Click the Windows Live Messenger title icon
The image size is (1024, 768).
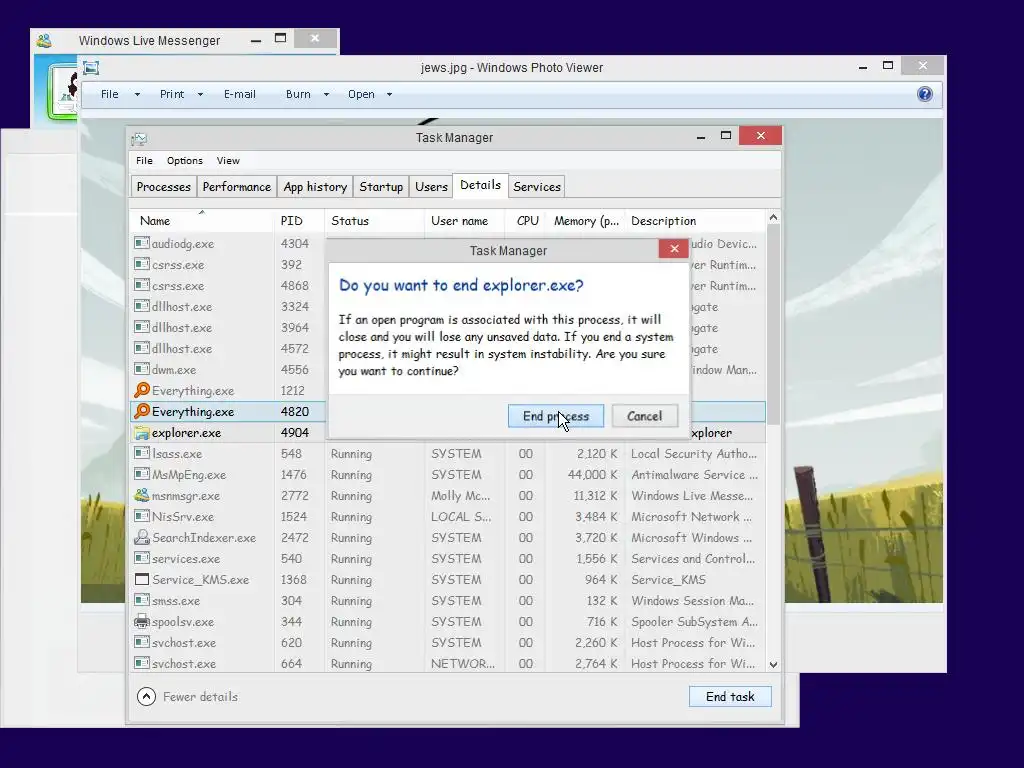44,40
